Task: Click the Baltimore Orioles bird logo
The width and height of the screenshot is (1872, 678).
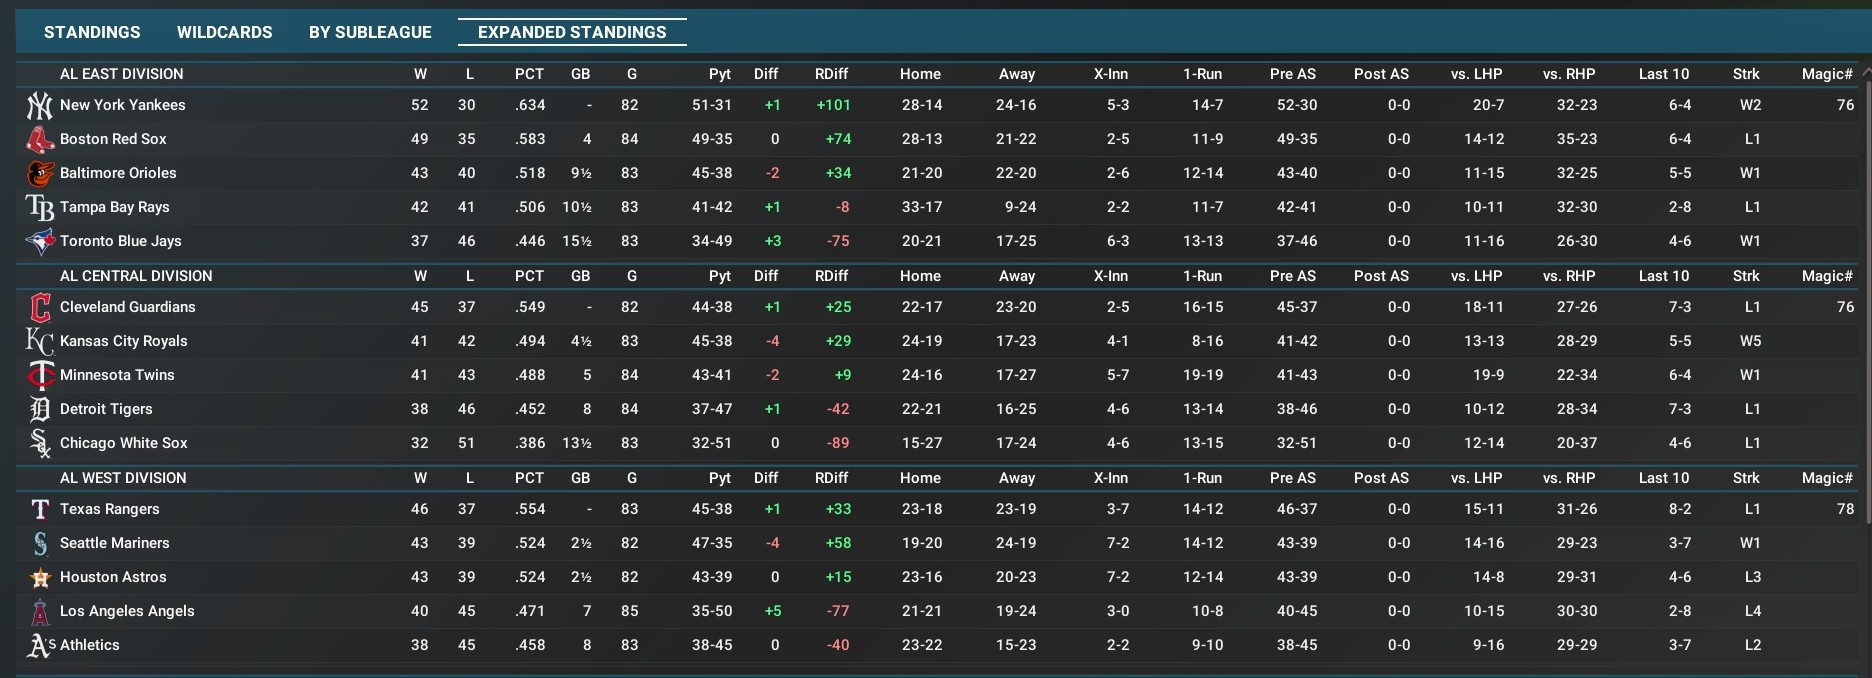Action: click(39, 173)
